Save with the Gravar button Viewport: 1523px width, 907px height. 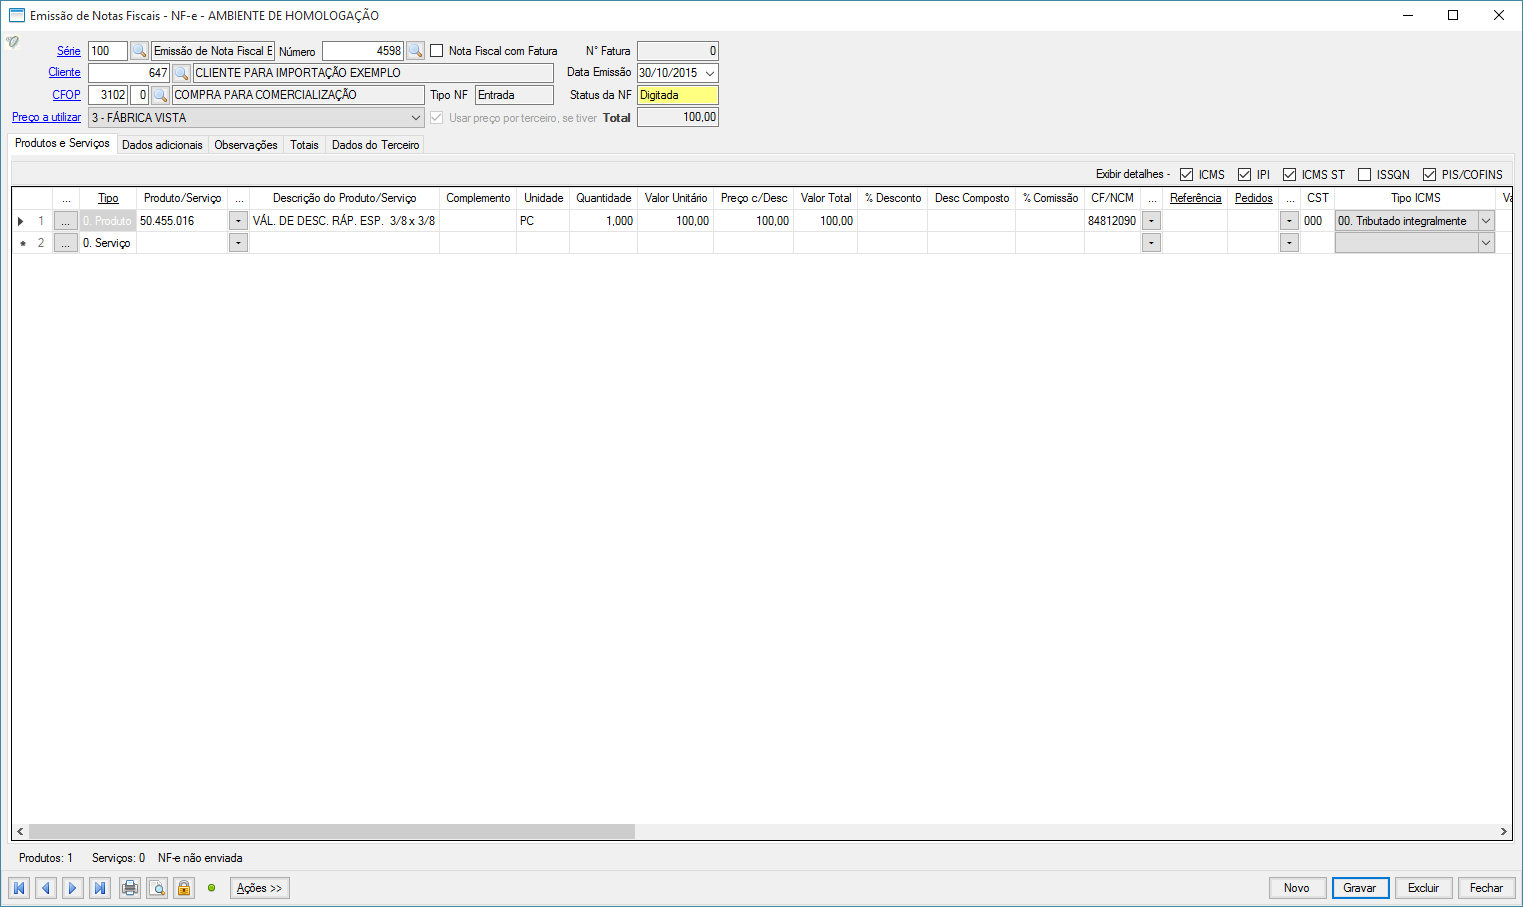[x=1360, y=888]
